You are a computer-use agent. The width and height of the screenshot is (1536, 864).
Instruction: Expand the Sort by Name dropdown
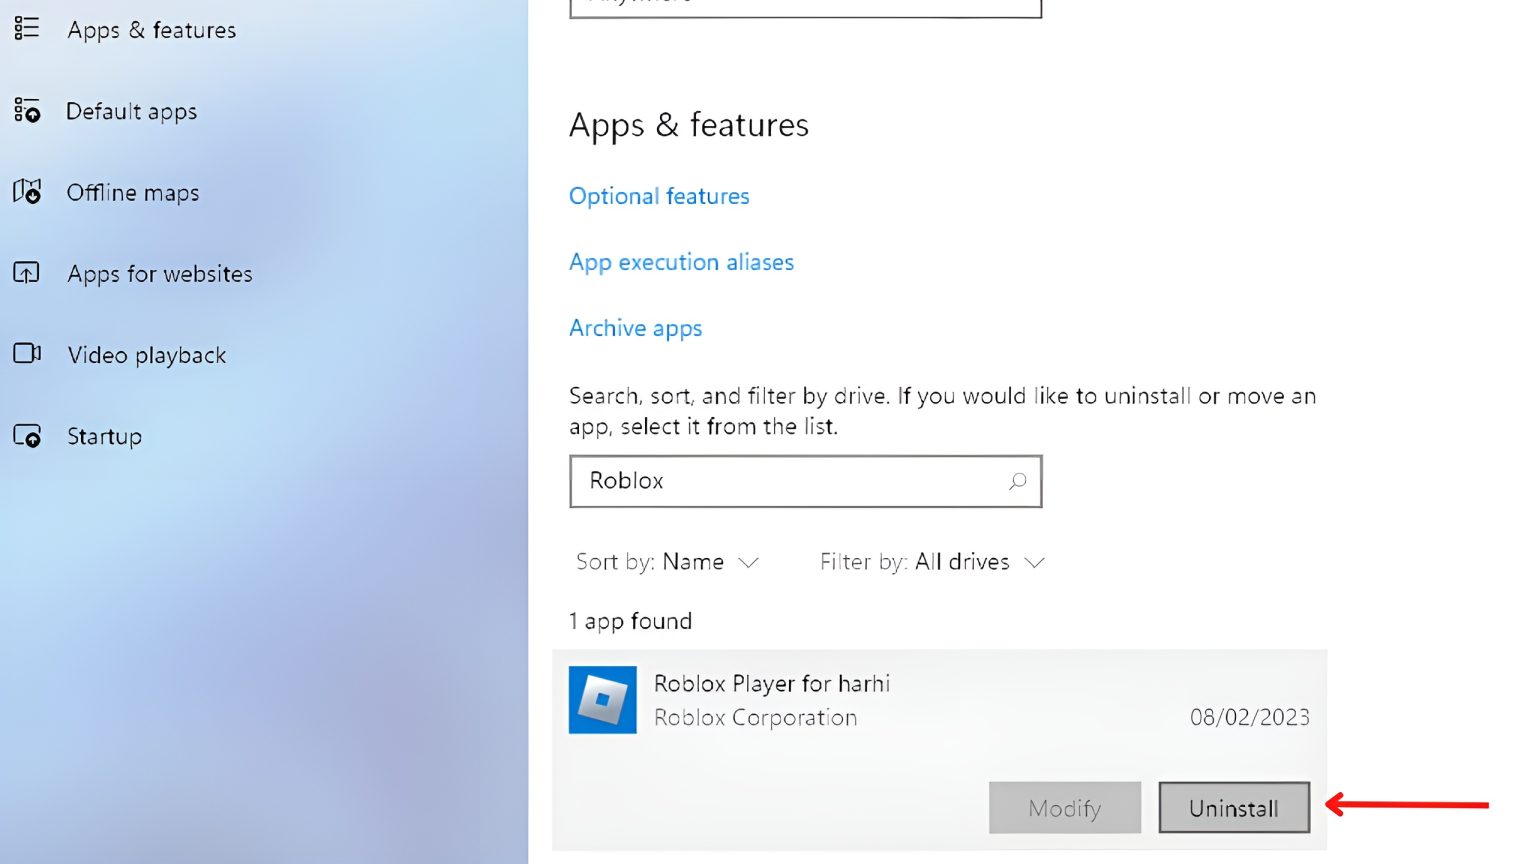667,562
